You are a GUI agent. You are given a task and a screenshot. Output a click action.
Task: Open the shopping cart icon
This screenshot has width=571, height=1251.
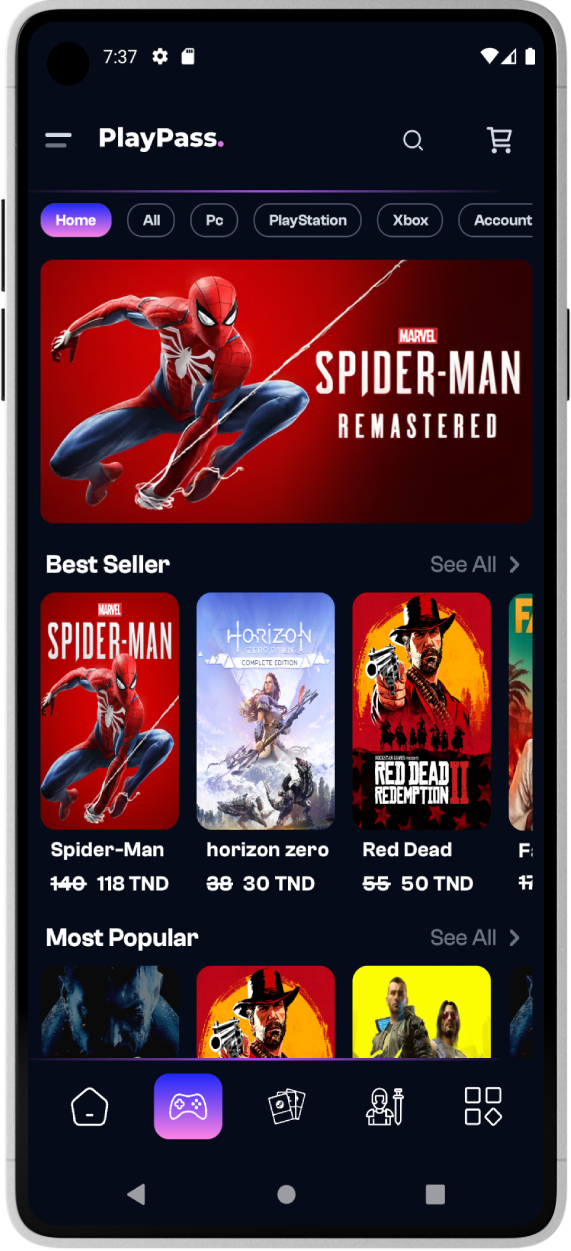pyautogui.click(x=499, y=140)
